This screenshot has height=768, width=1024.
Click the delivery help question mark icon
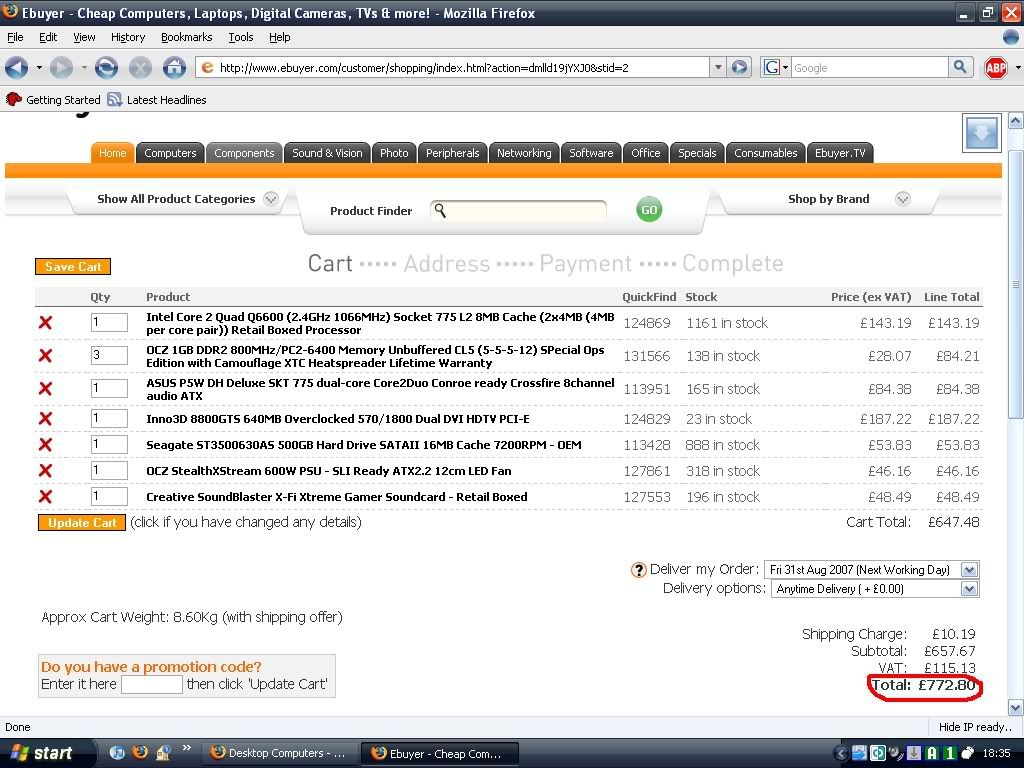point(638,570)
